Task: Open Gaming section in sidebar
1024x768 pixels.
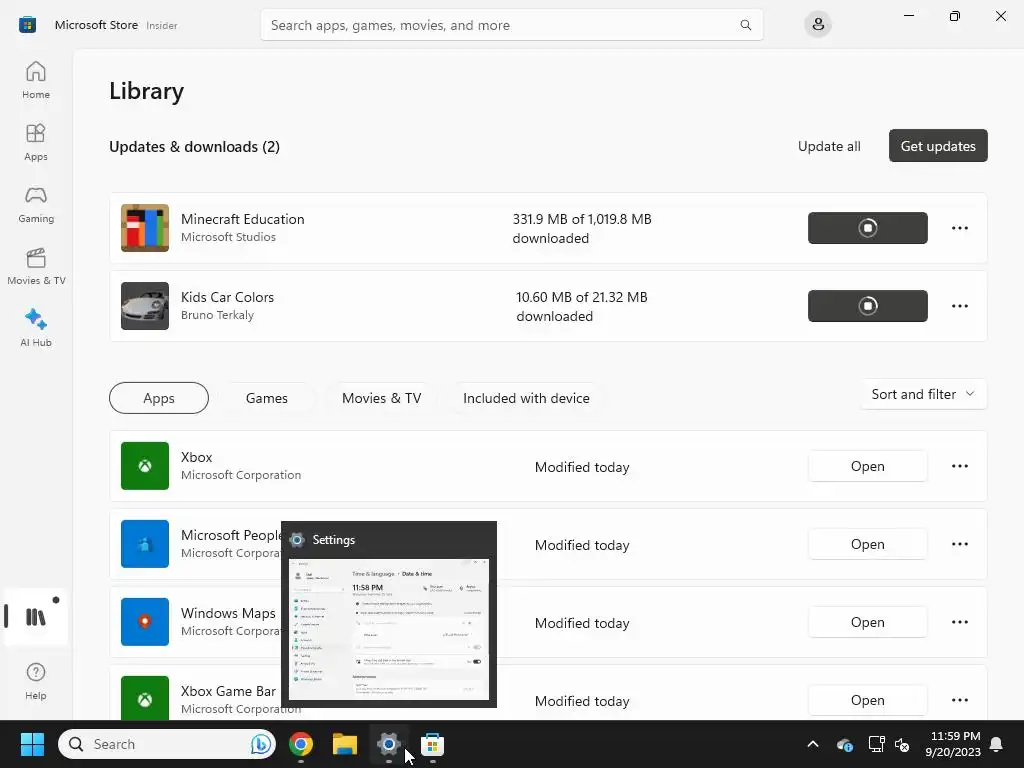Action: 36,204
